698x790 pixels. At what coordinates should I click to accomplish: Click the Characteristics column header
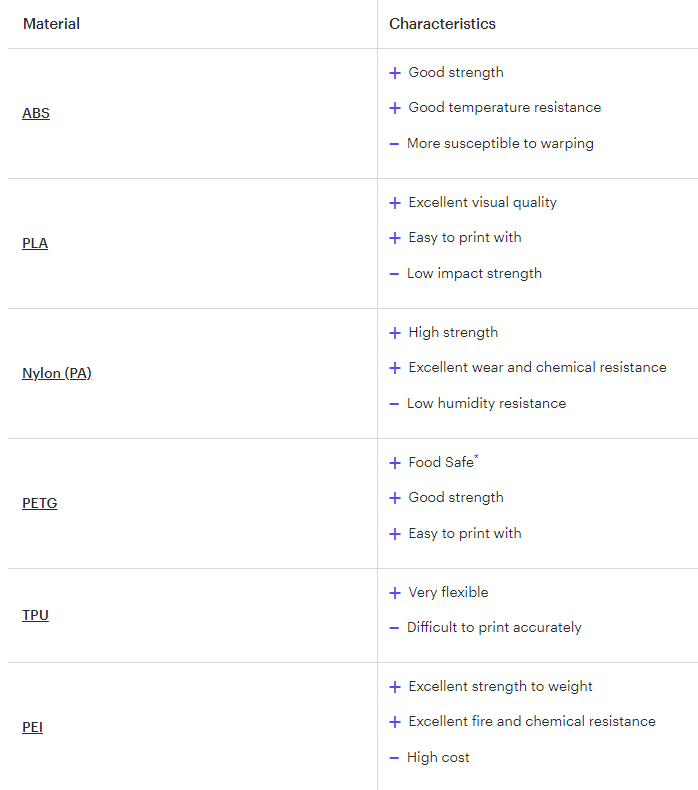pos(442,24)
